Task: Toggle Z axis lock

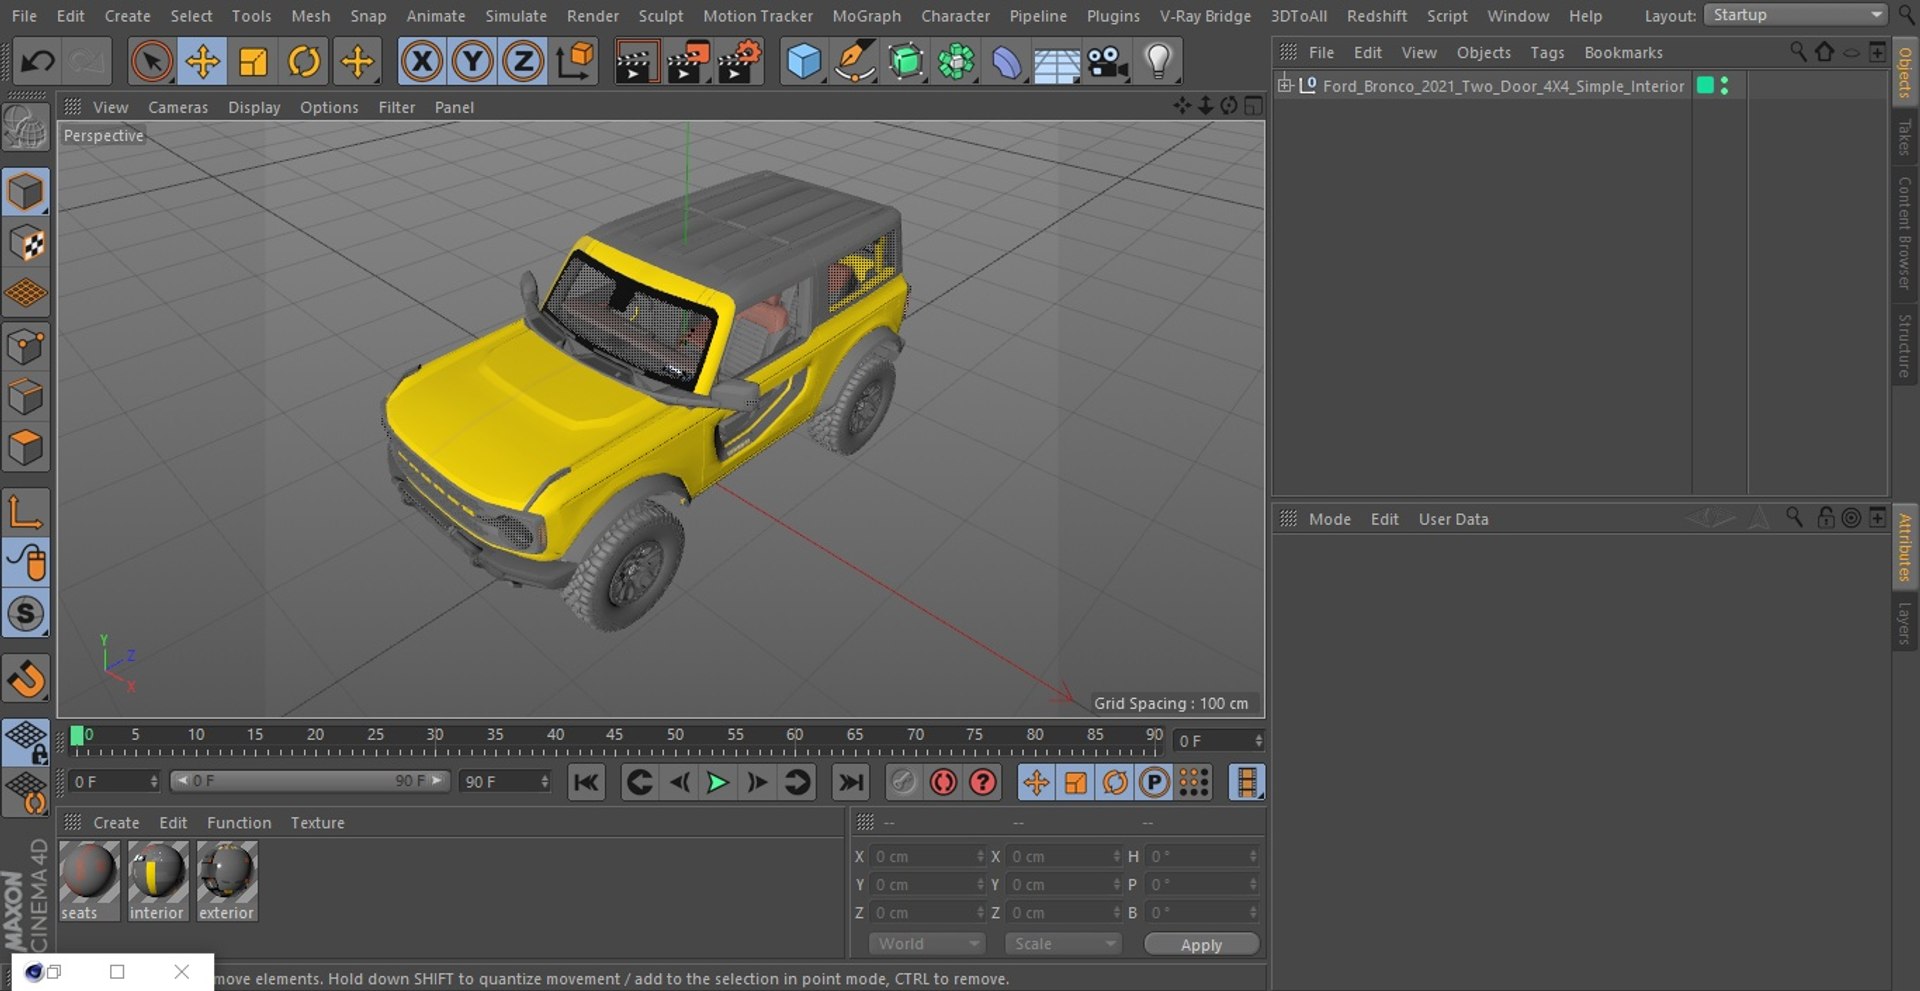Action: (523, 62)
